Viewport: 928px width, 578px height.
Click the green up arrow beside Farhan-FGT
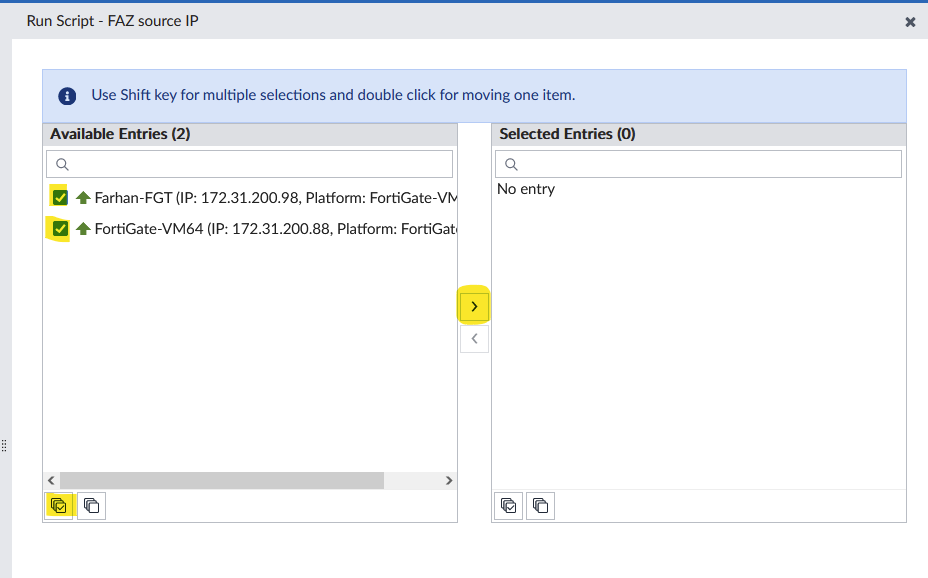point(83,197)
